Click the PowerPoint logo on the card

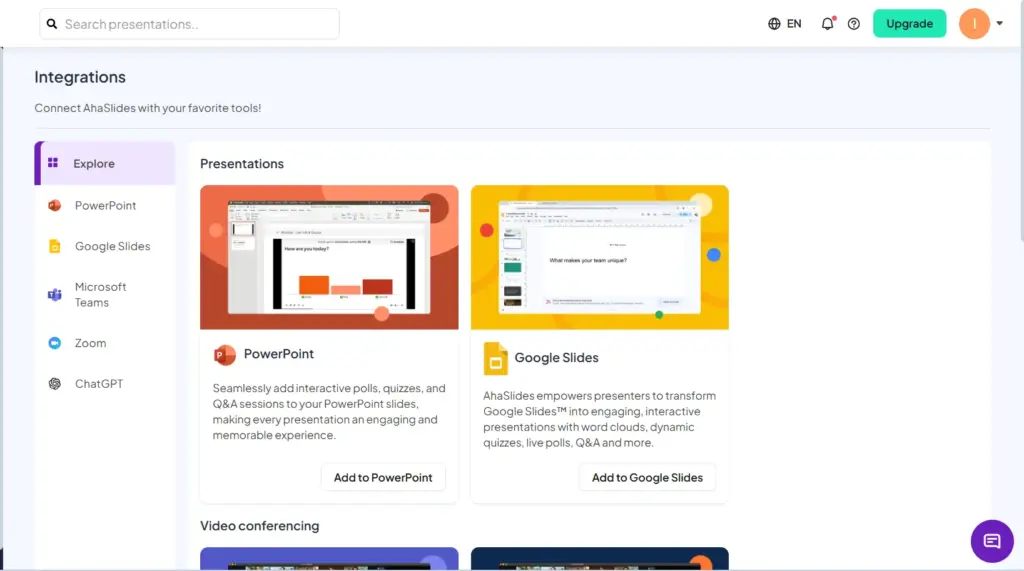[x=225, y=355]
